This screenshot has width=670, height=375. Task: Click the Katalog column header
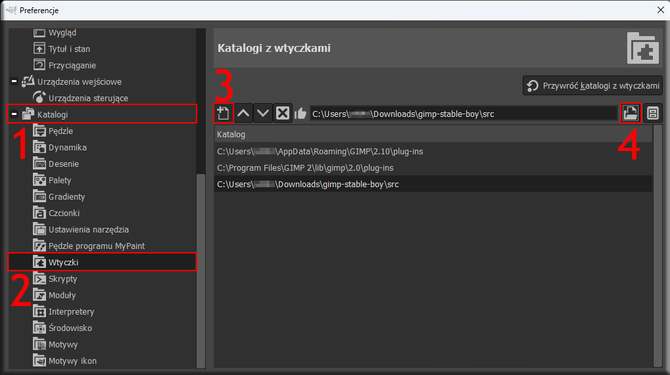[x=433, y=134]
